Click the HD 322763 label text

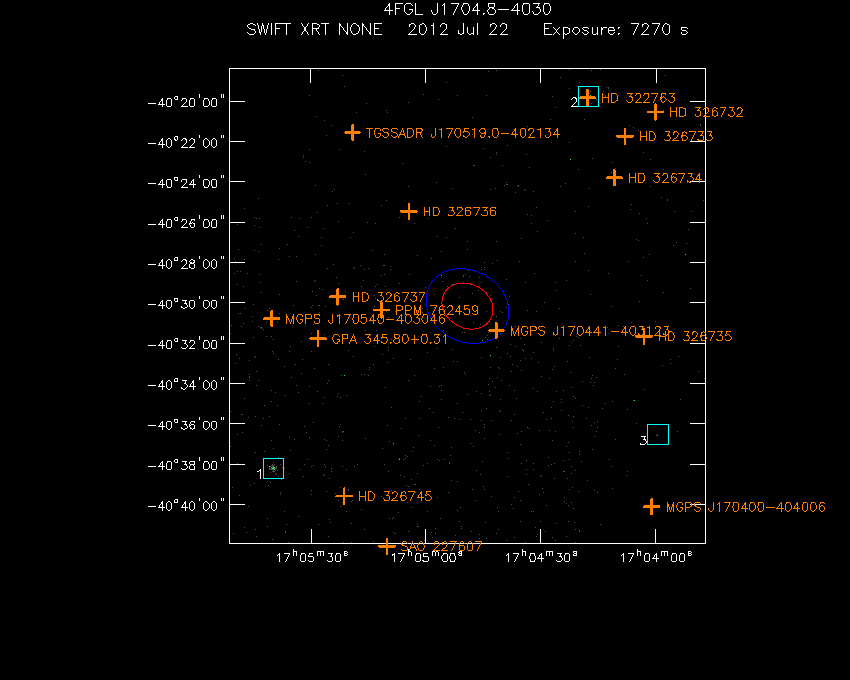coord(638,98)
